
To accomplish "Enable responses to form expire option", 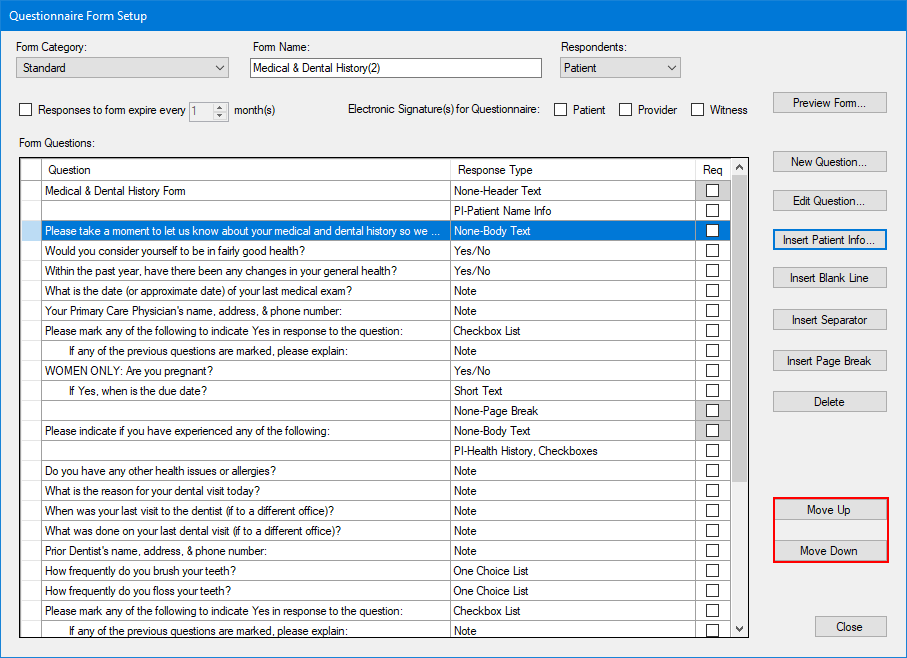I will click(25, 110).
